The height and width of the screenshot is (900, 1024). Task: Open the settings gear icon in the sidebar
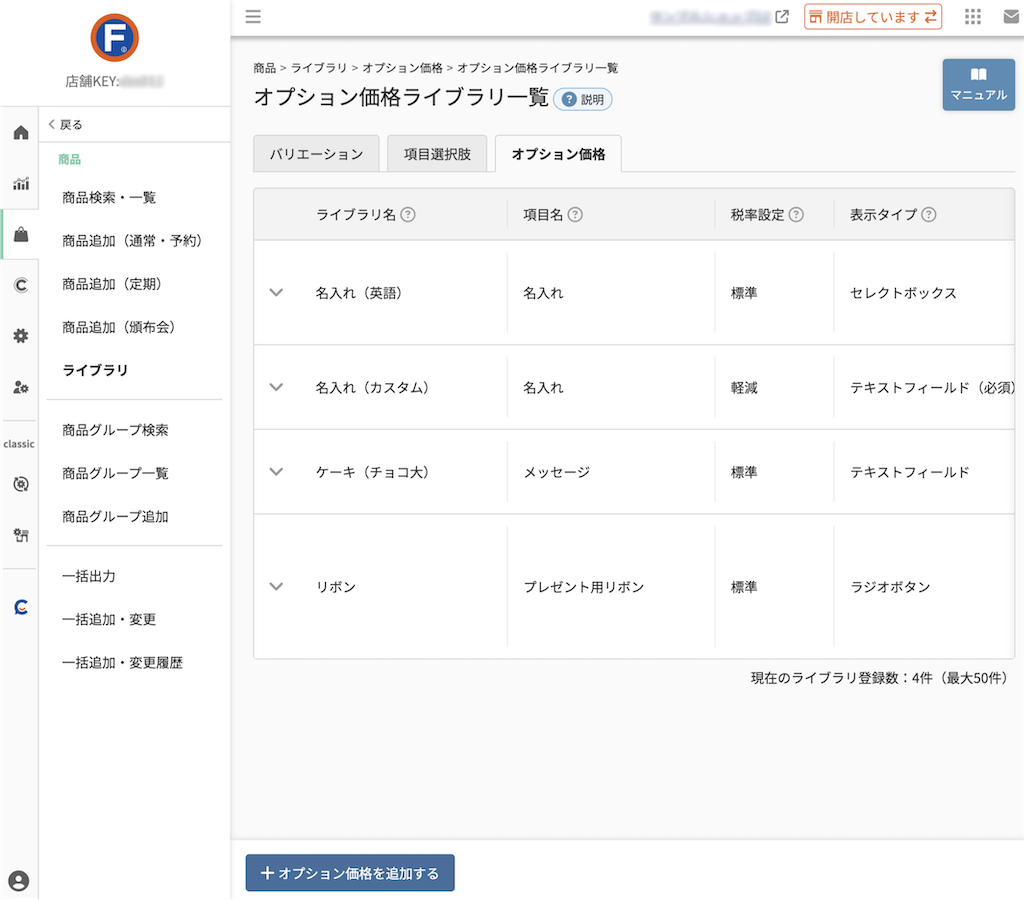tap(21, 336)
